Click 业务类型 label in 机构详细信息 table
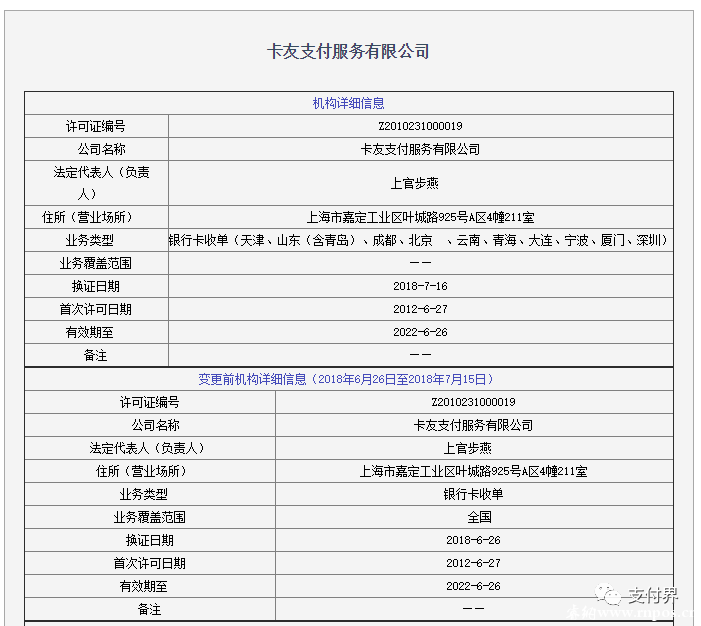This screenshot has height=626, width=701. [89, 241]
